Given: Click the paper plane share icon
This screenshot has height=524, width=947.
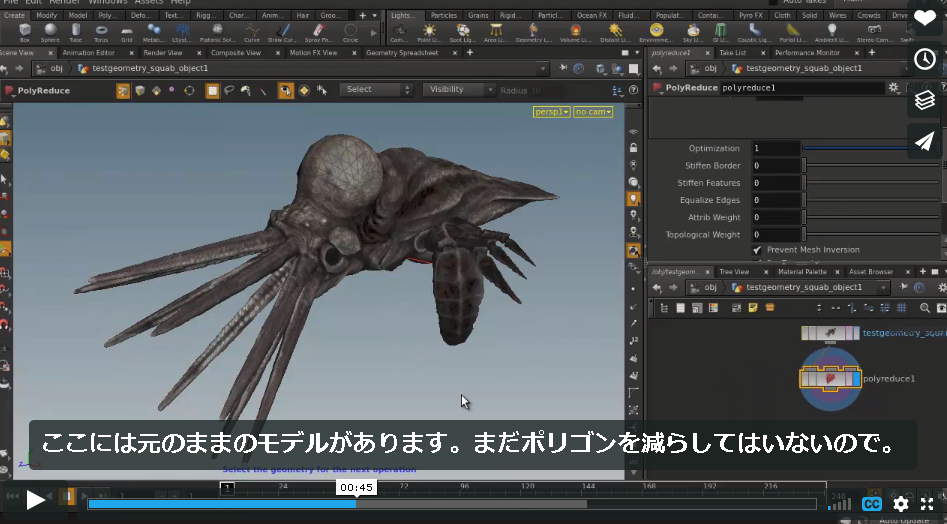Looking at the screenshot, I should [924, 141].
